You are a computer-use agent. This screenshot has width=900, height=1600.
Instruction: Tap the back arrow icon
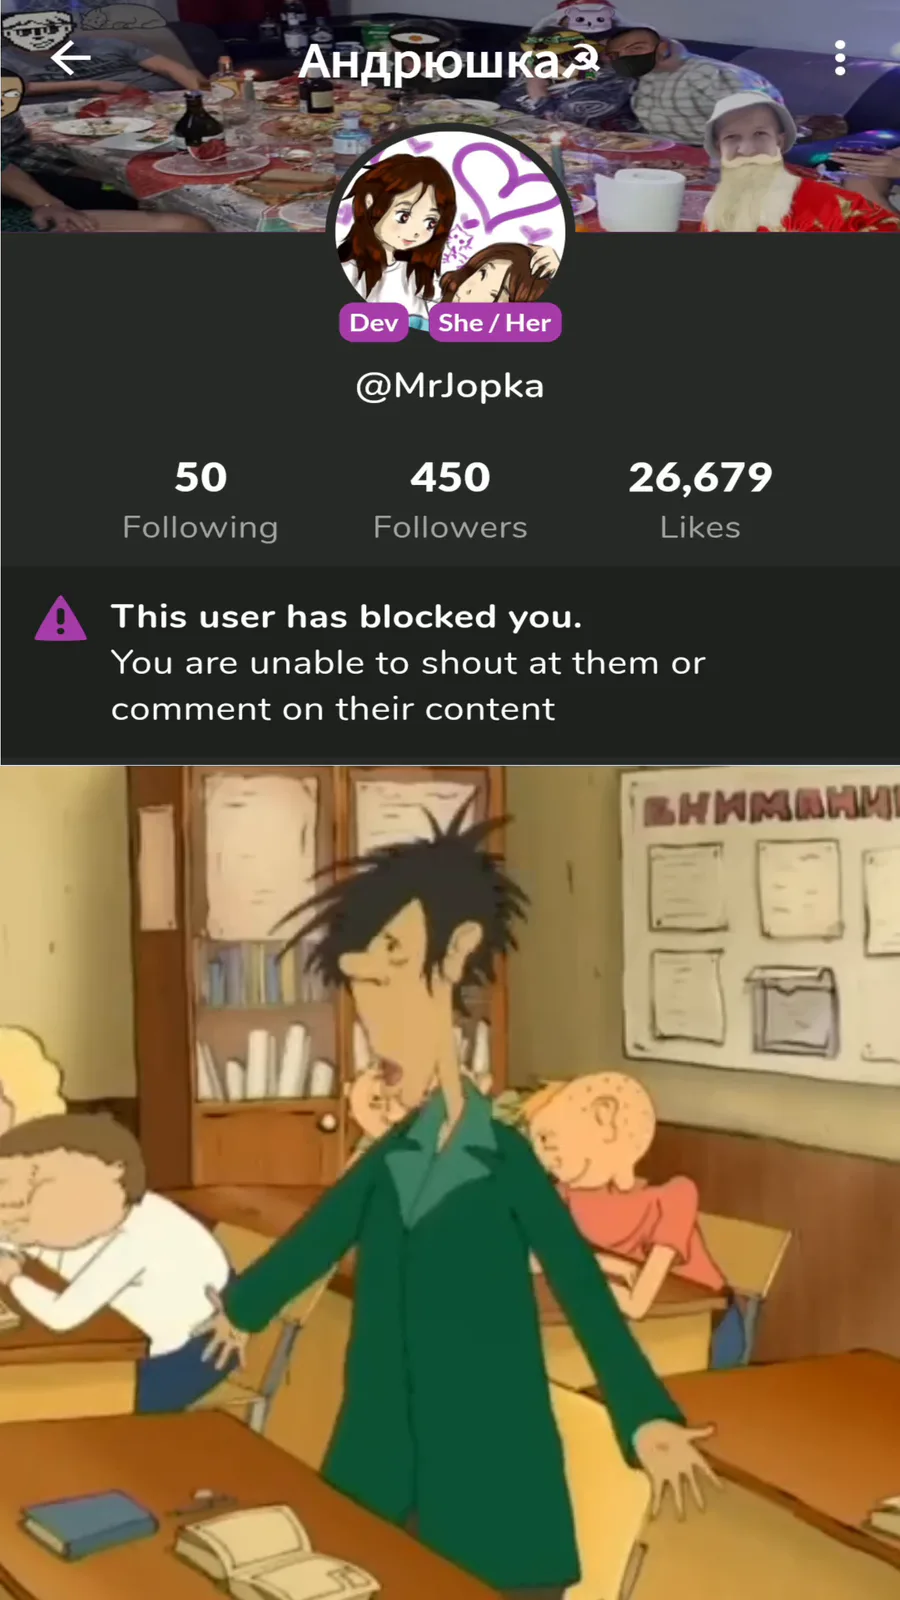pyautogui.click(x=70, y=58)
